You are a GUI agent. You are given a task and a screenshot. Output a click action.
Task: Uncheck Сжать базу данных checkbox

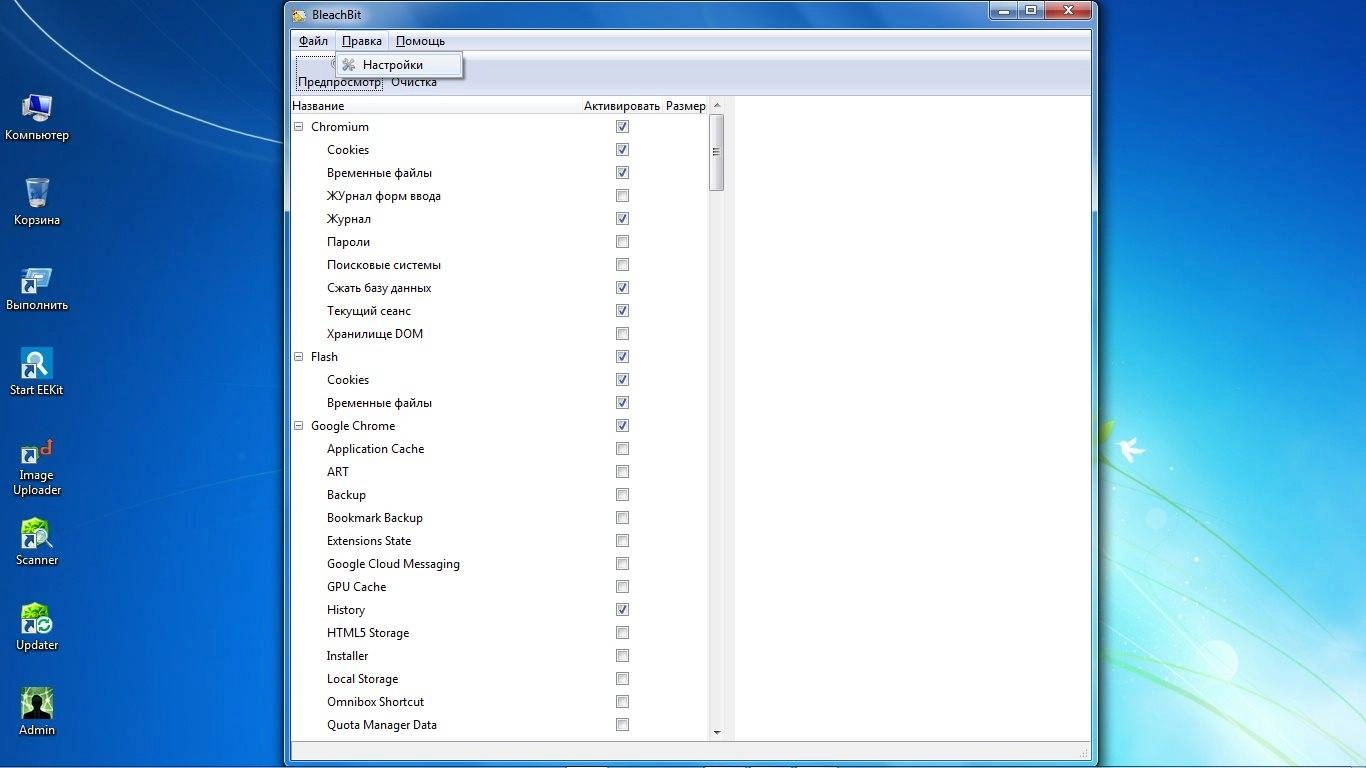click(622, 288)
